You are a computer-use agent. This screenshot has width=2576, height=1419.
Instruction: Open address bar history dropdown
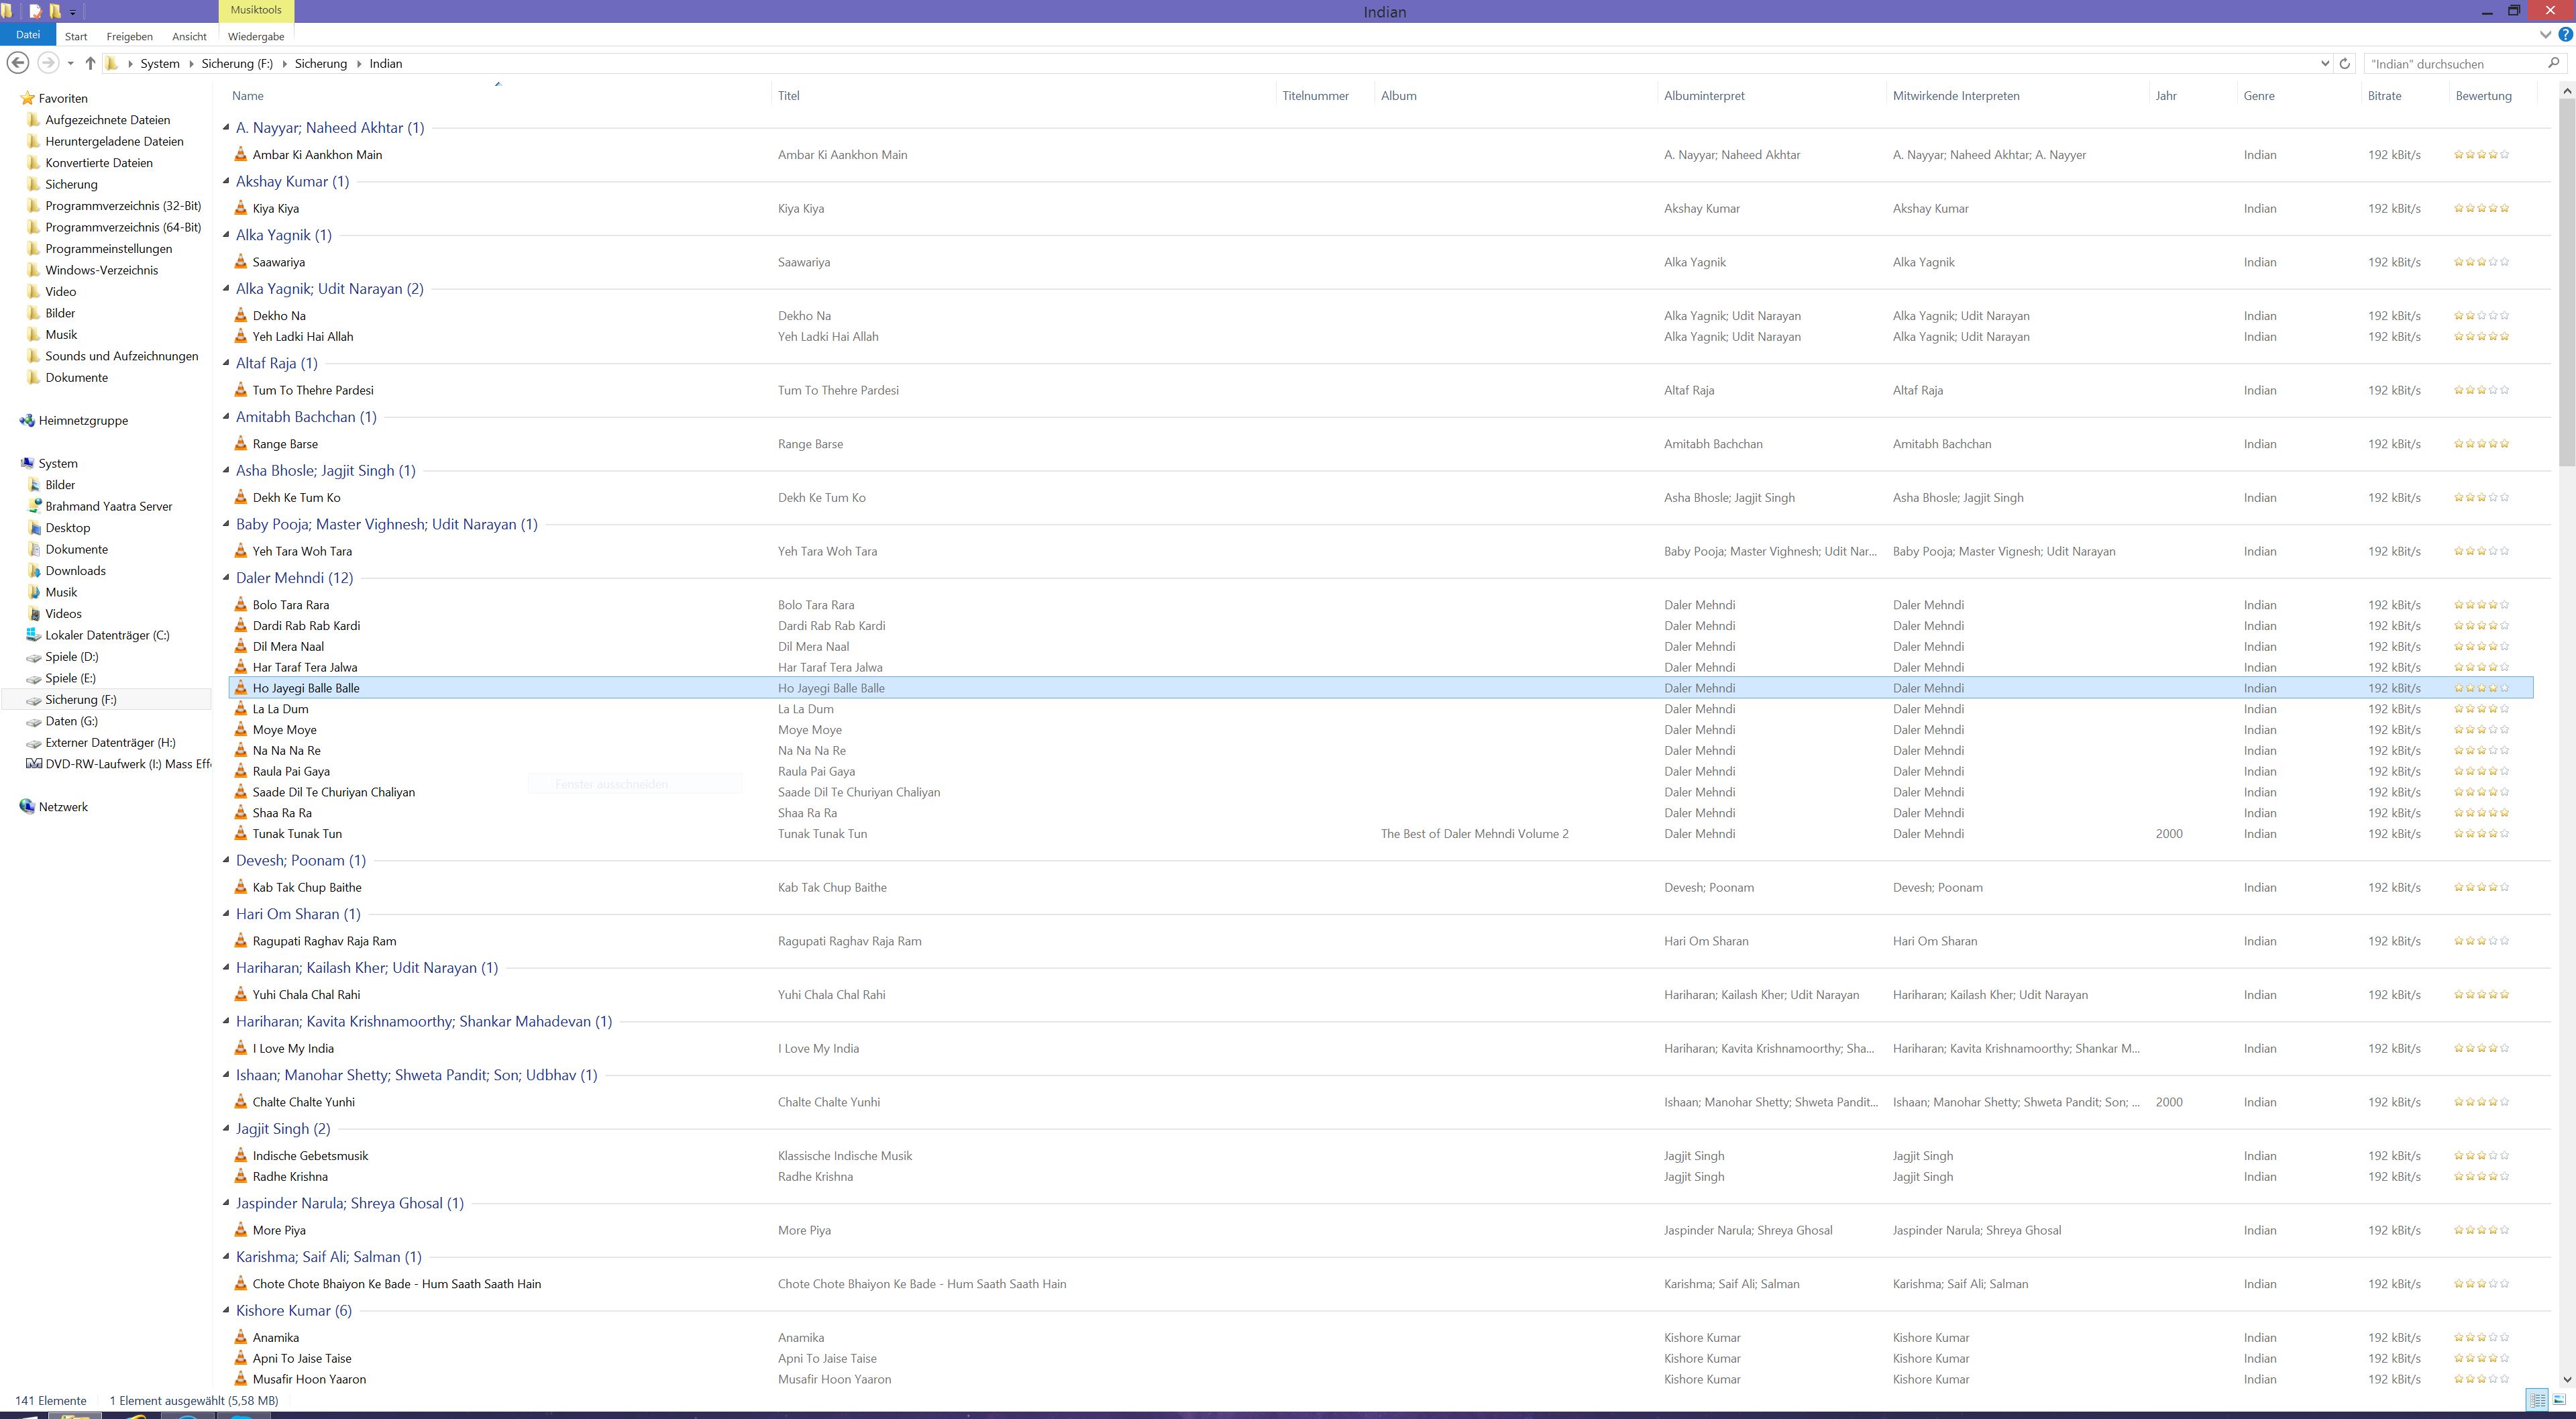pos(2324,63)
